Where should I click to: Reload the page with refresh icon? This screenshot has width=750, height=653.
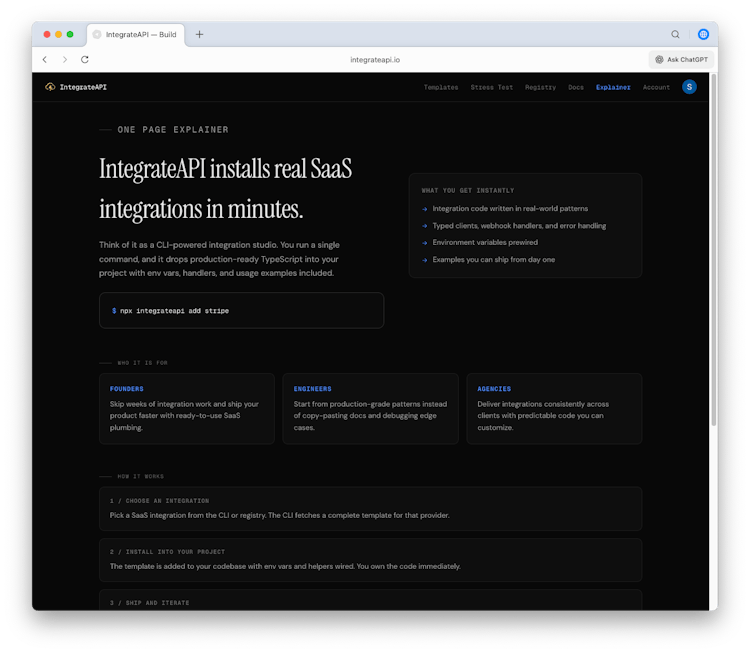pos(85,60)
